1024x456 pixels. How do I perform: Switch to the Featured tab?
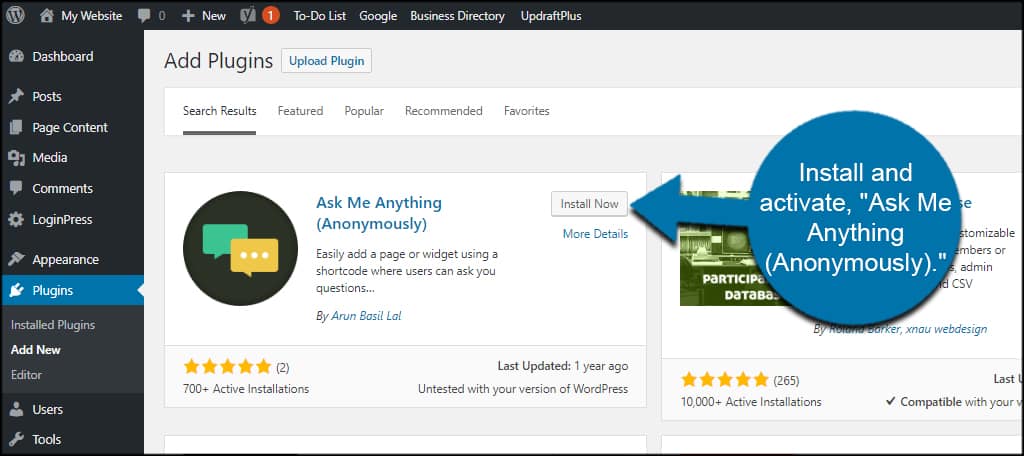click(x=300, y=111)
